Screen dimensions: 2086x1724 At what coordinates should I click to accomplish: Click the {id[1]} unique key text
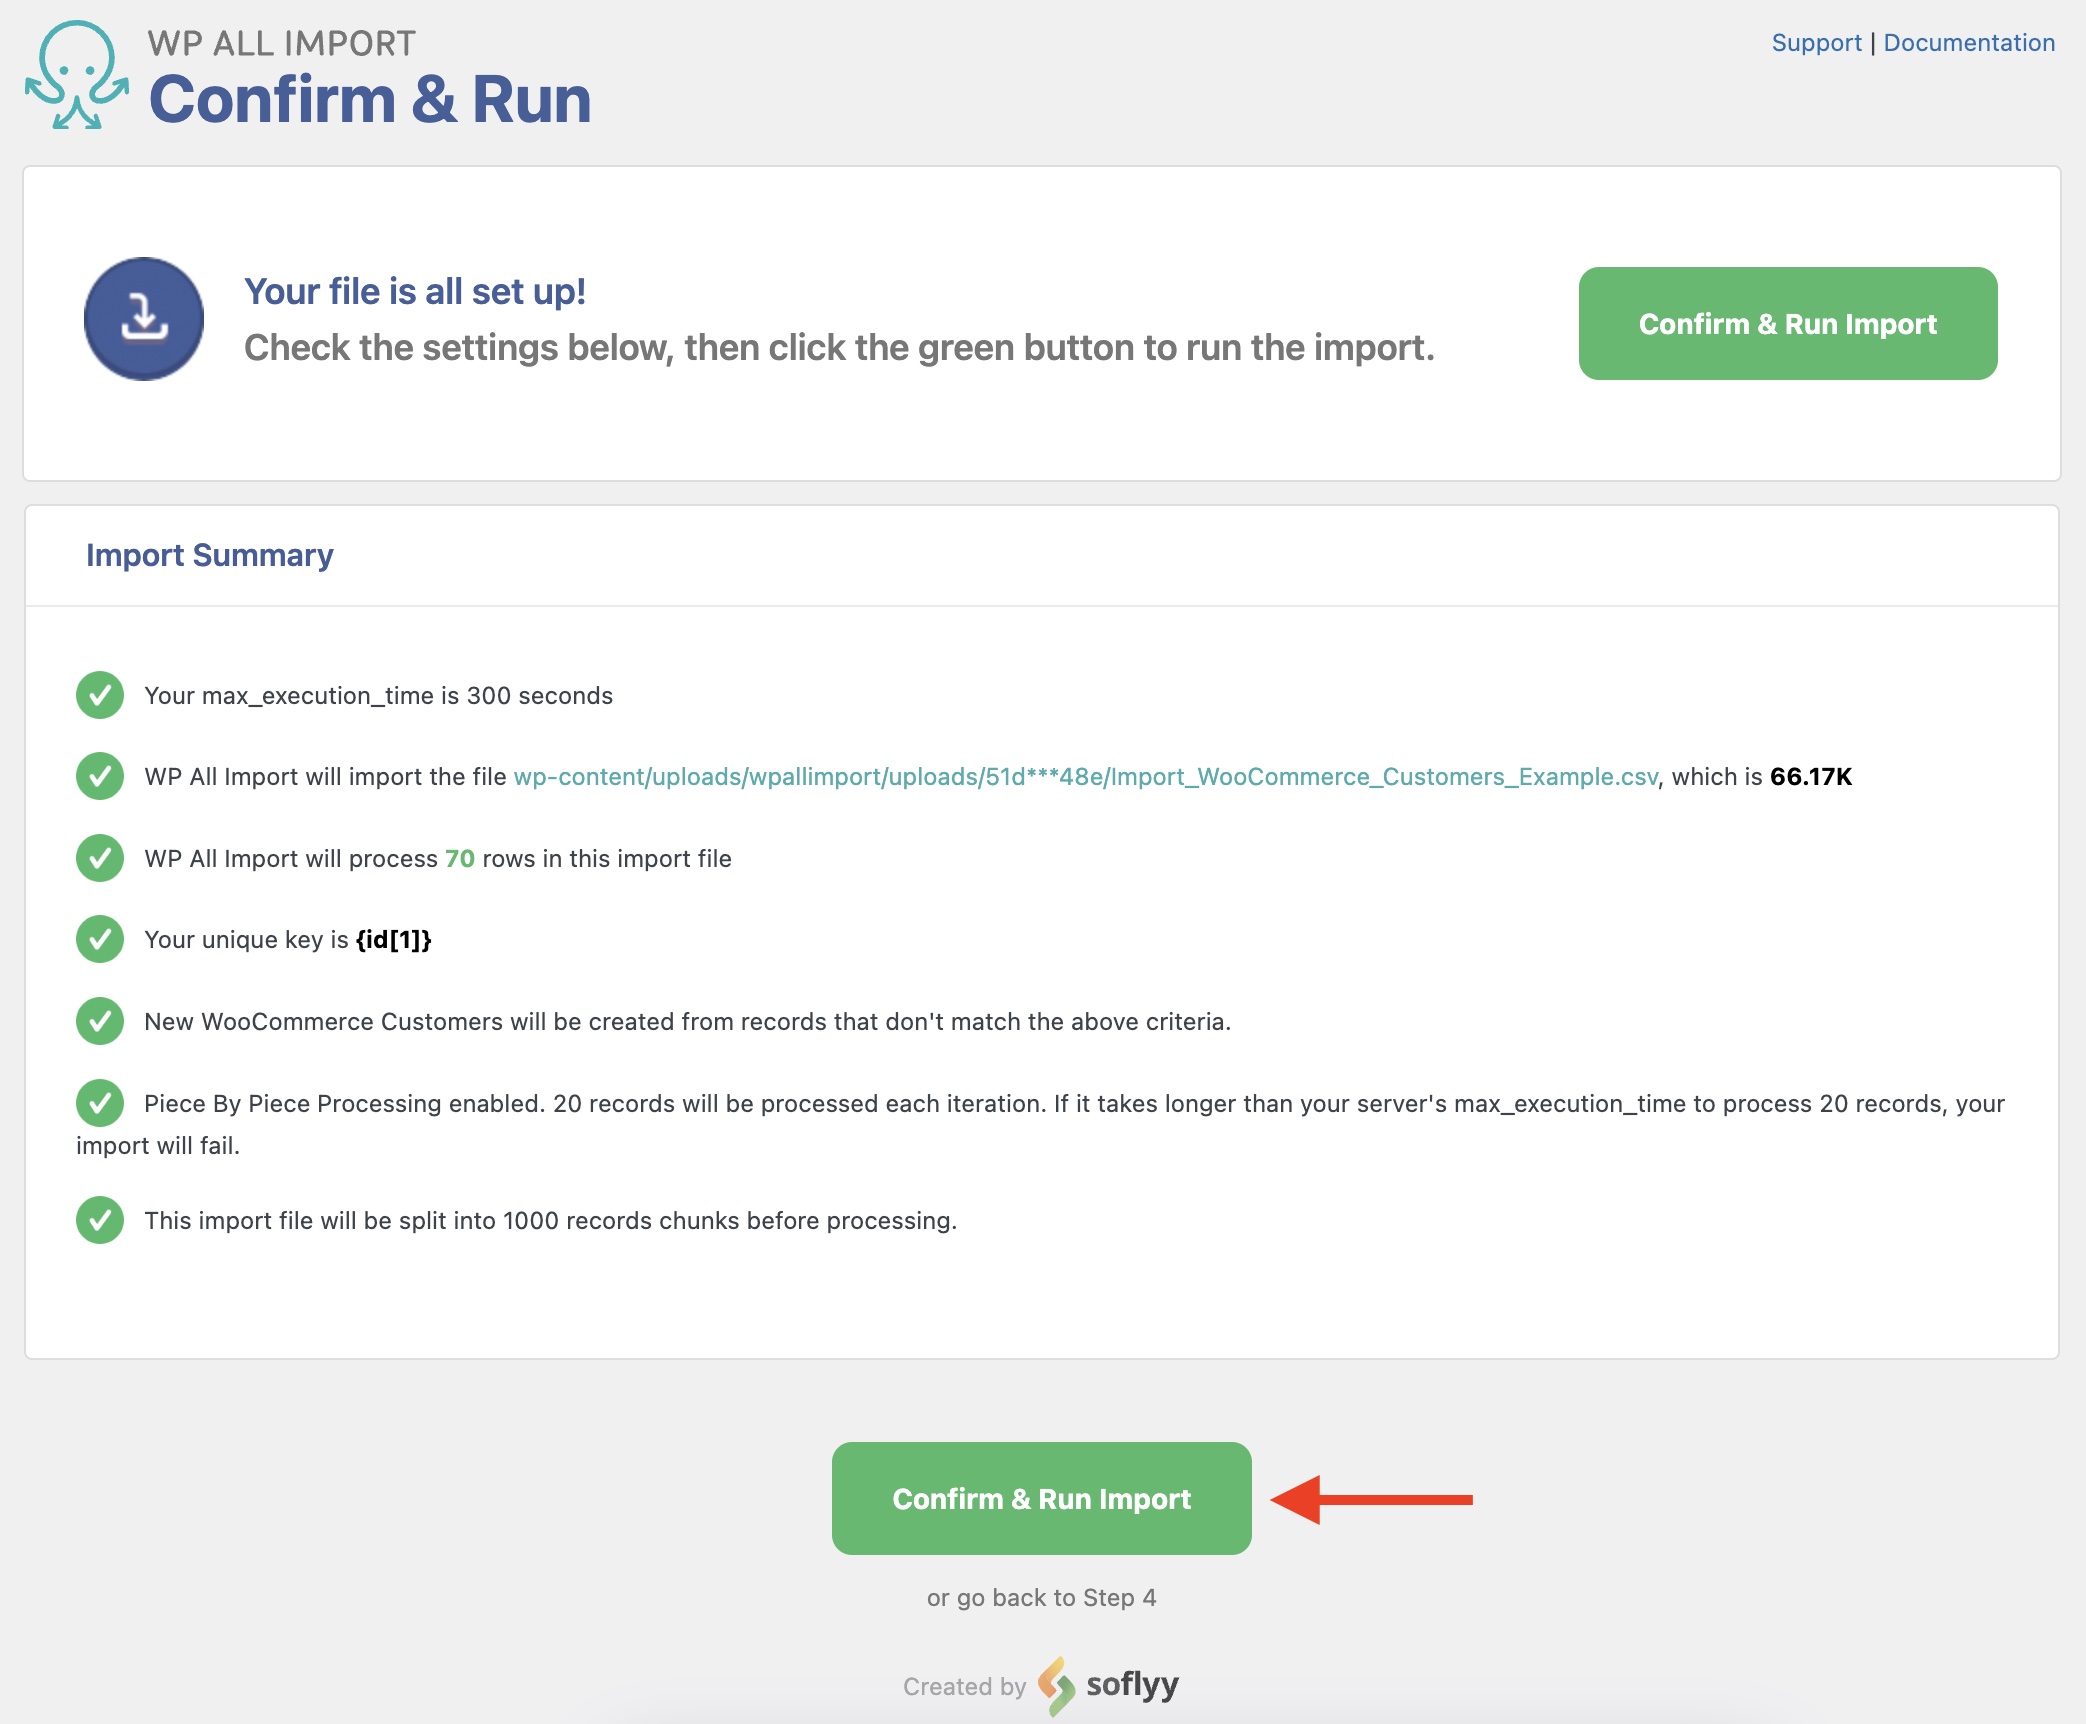393,940
